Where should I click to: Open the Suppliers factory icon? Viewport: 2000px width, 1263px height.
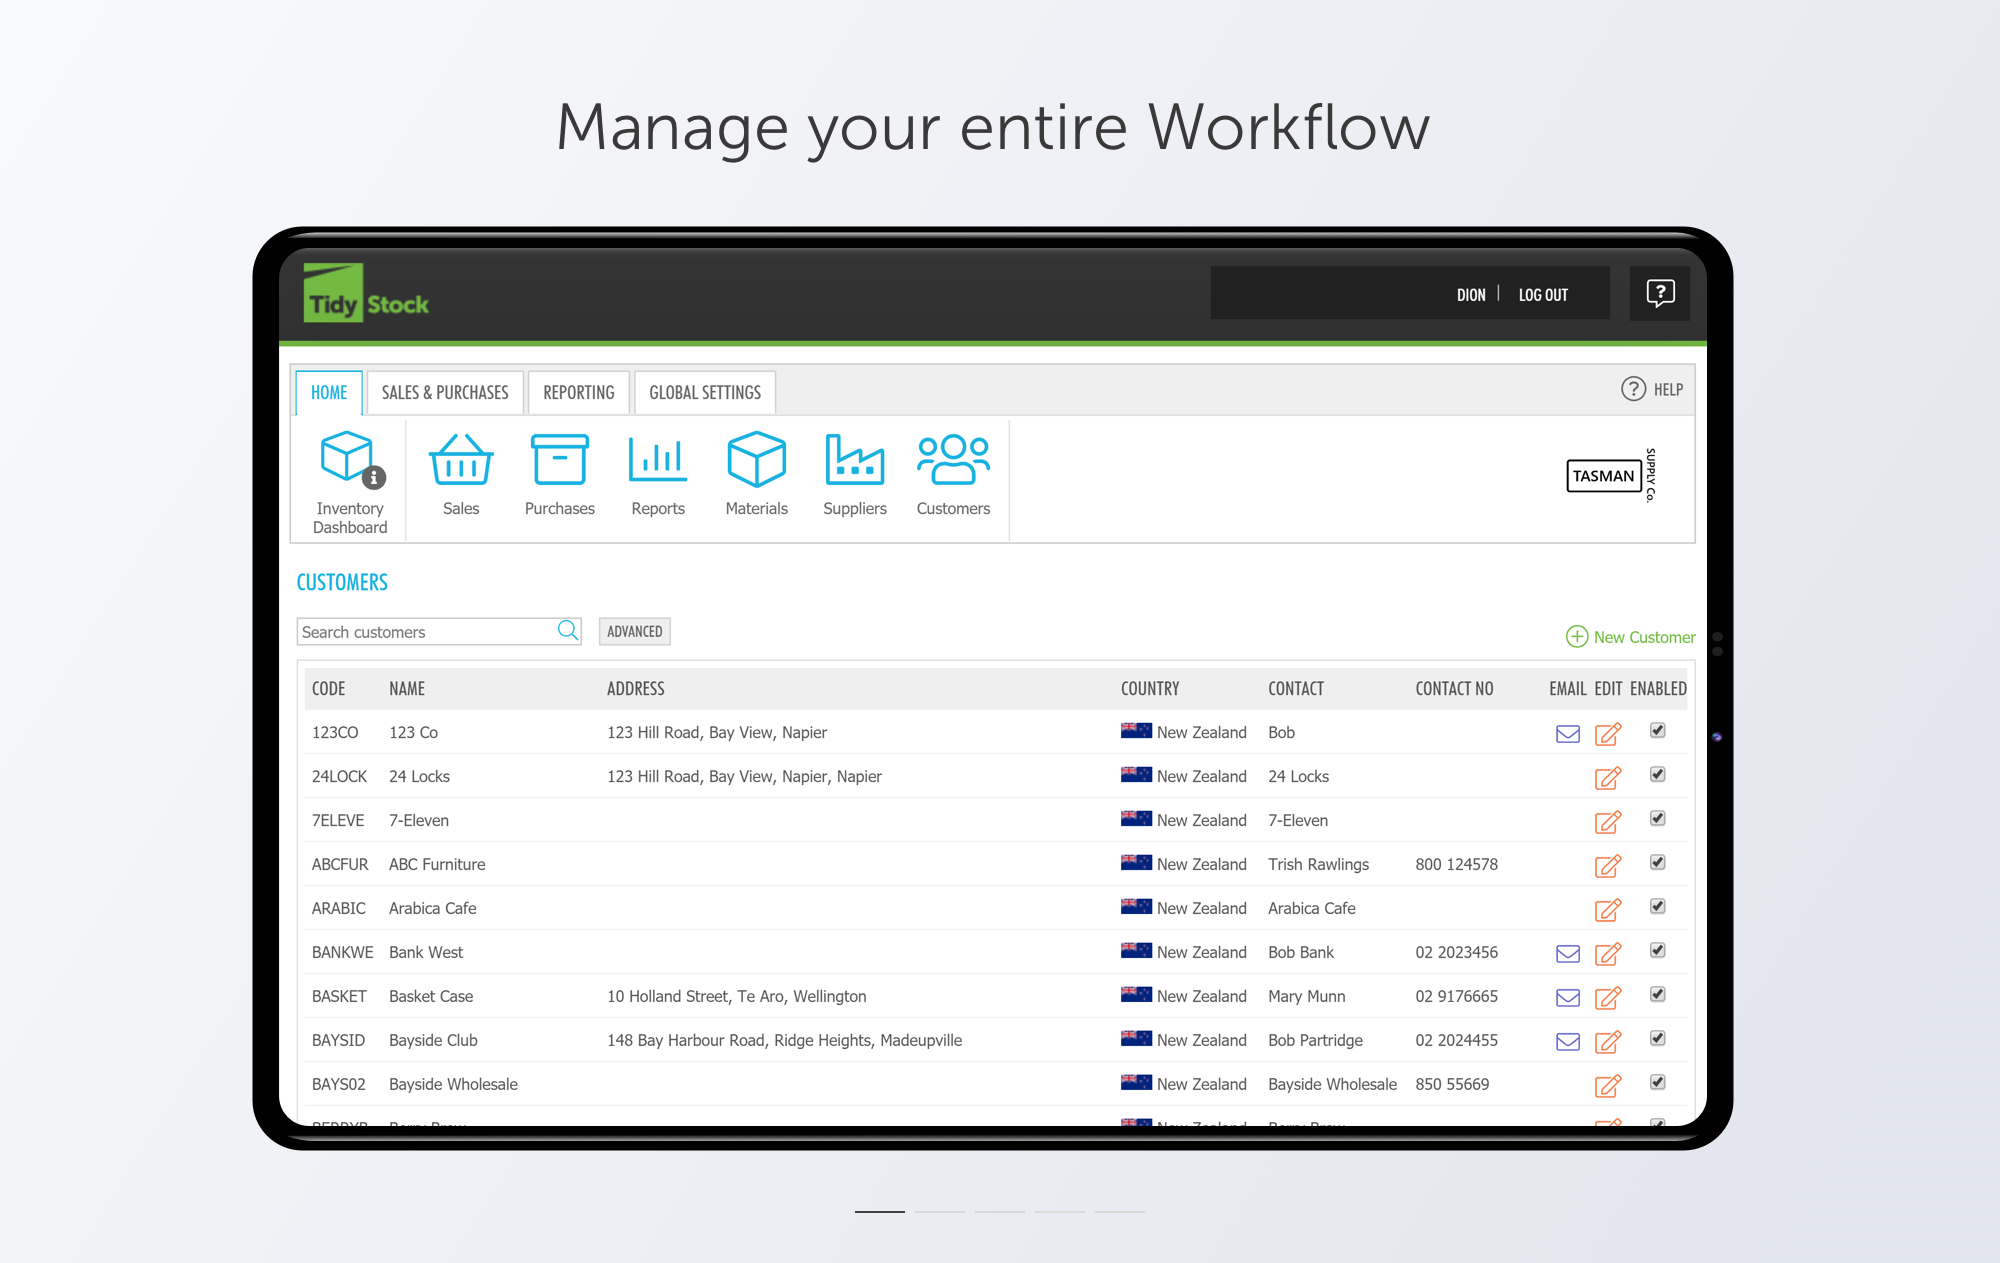click(854, 461)
